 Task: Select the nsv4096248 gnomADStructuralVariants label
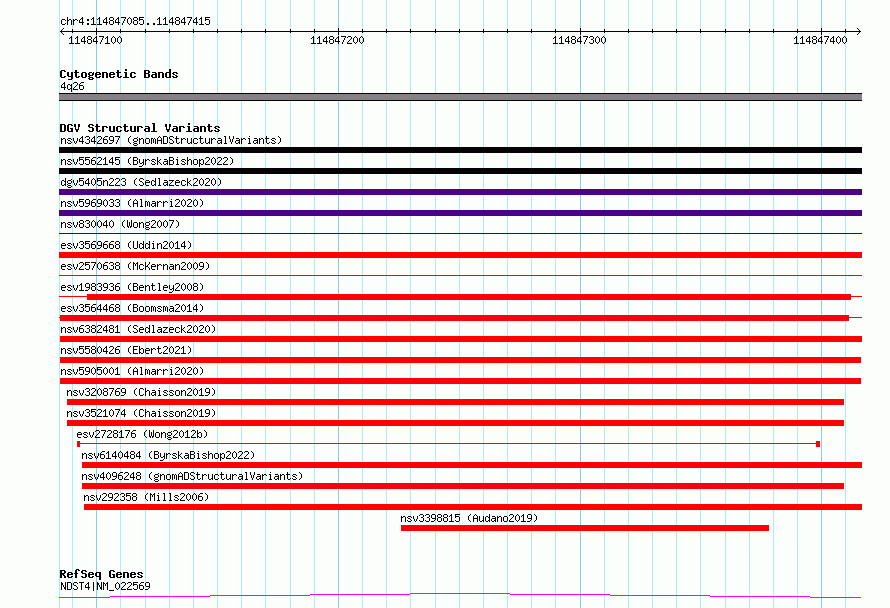tap(192, 476)
